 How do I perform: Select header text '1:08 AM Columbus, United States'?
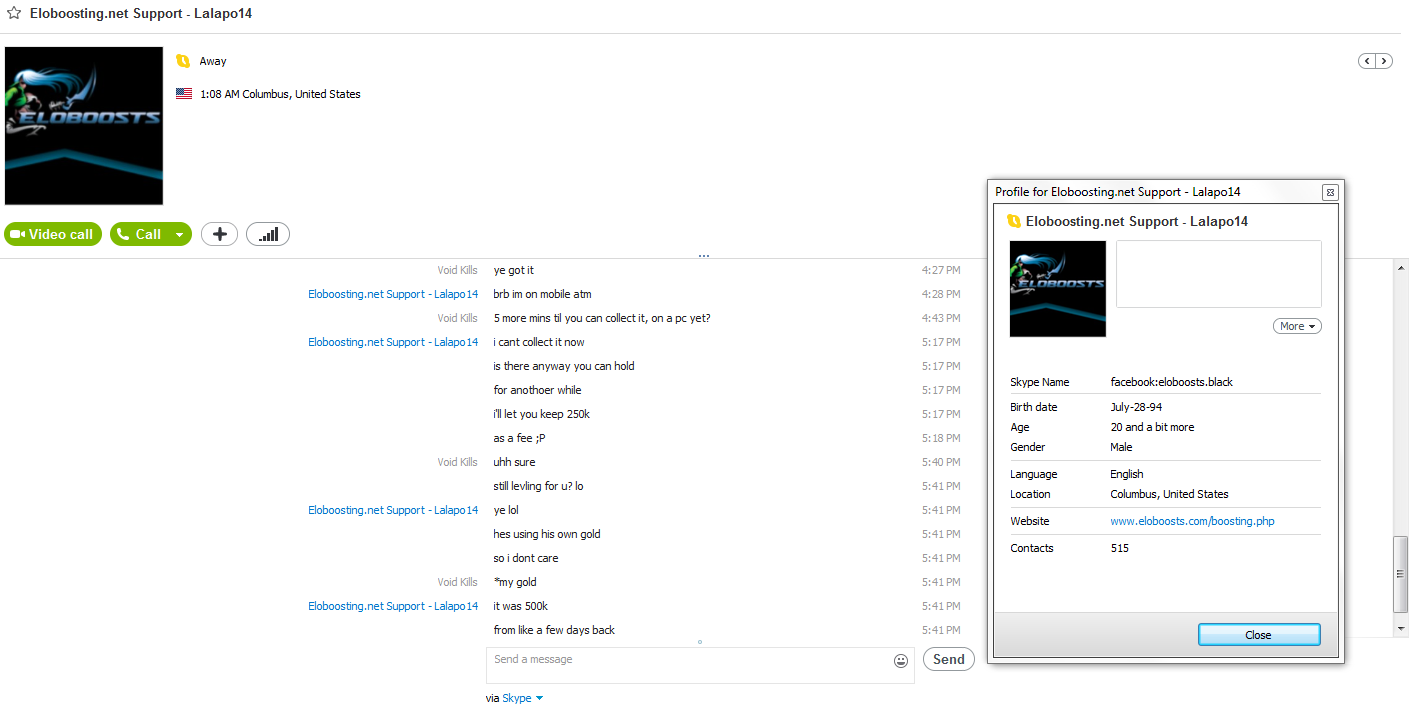click(x=280, y=94)
